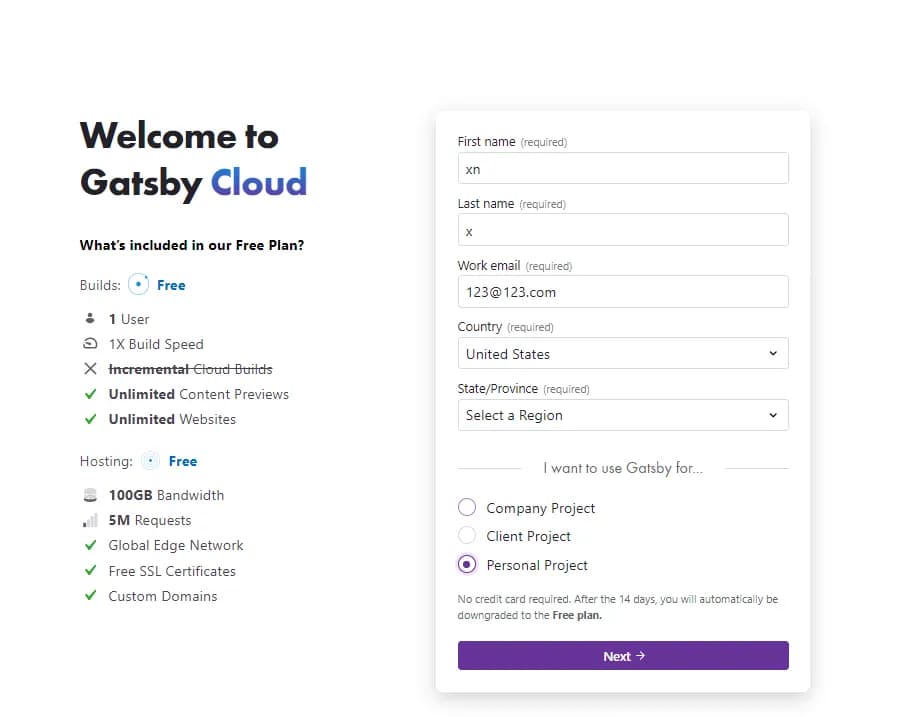The image size is (910, 717).
Task: Choose the Client Project radio button
Action: tap(467, 535)
